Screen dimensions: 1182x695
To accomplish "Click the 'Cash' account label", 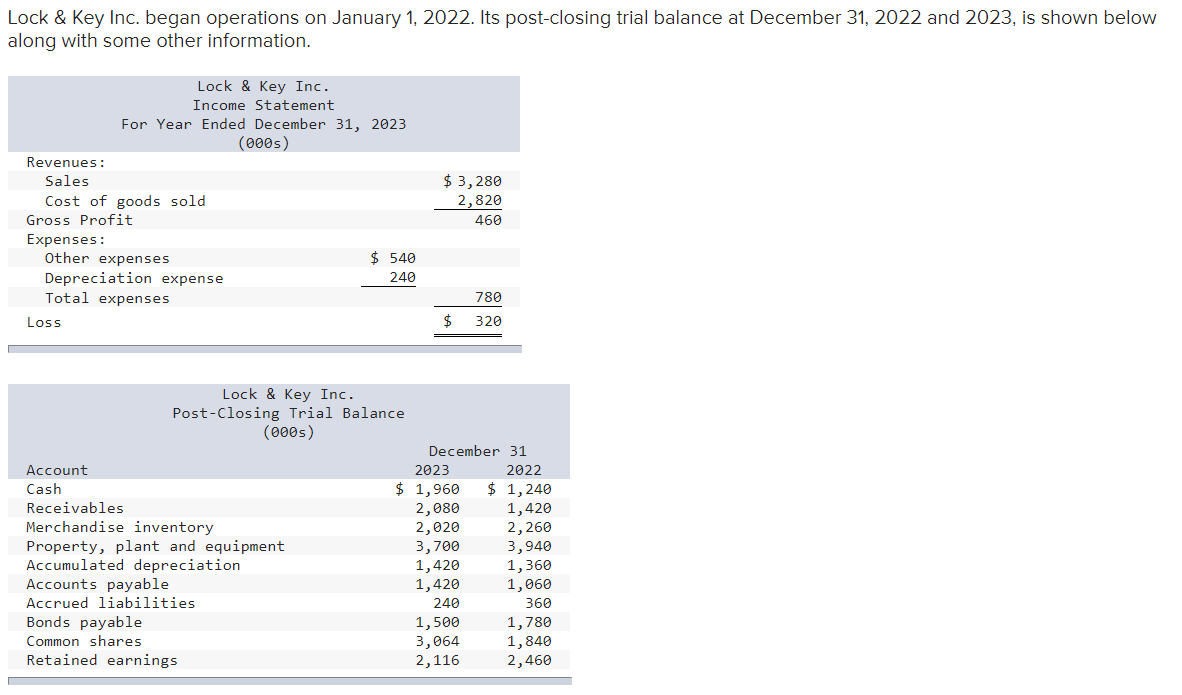I will [44, 489].
